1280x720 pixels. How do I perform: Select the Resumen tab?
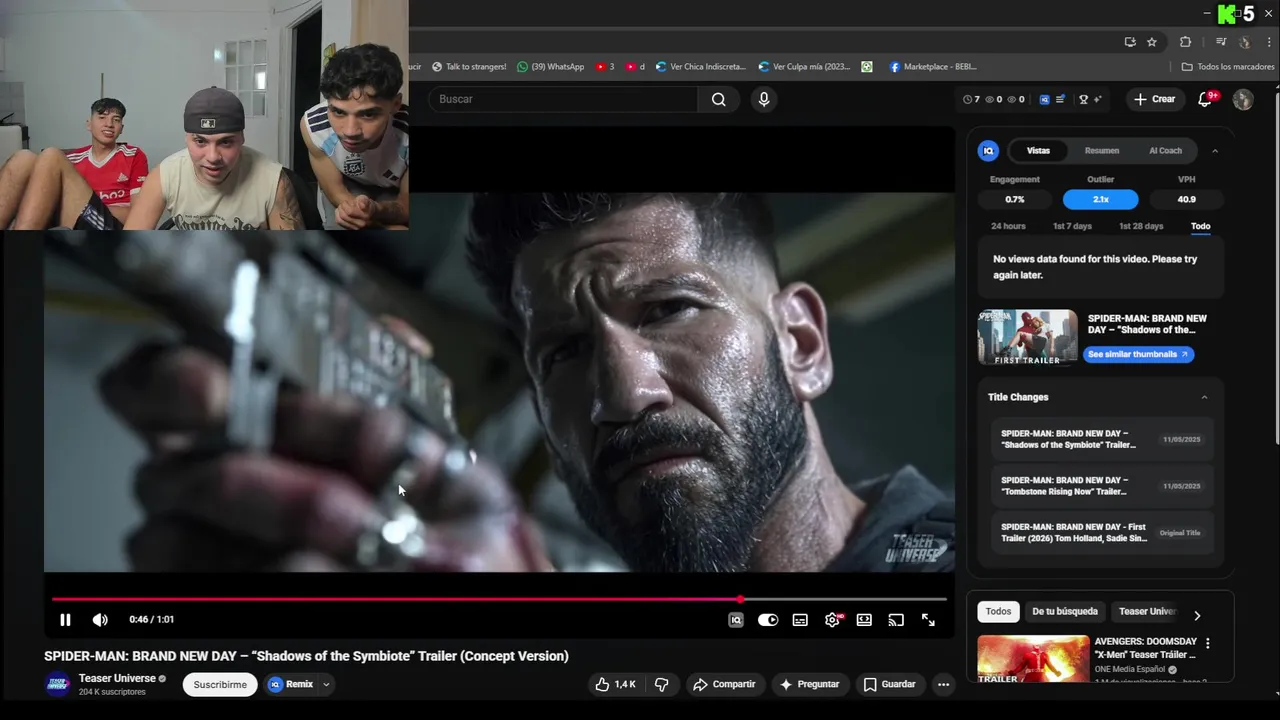pos(1101,151)
